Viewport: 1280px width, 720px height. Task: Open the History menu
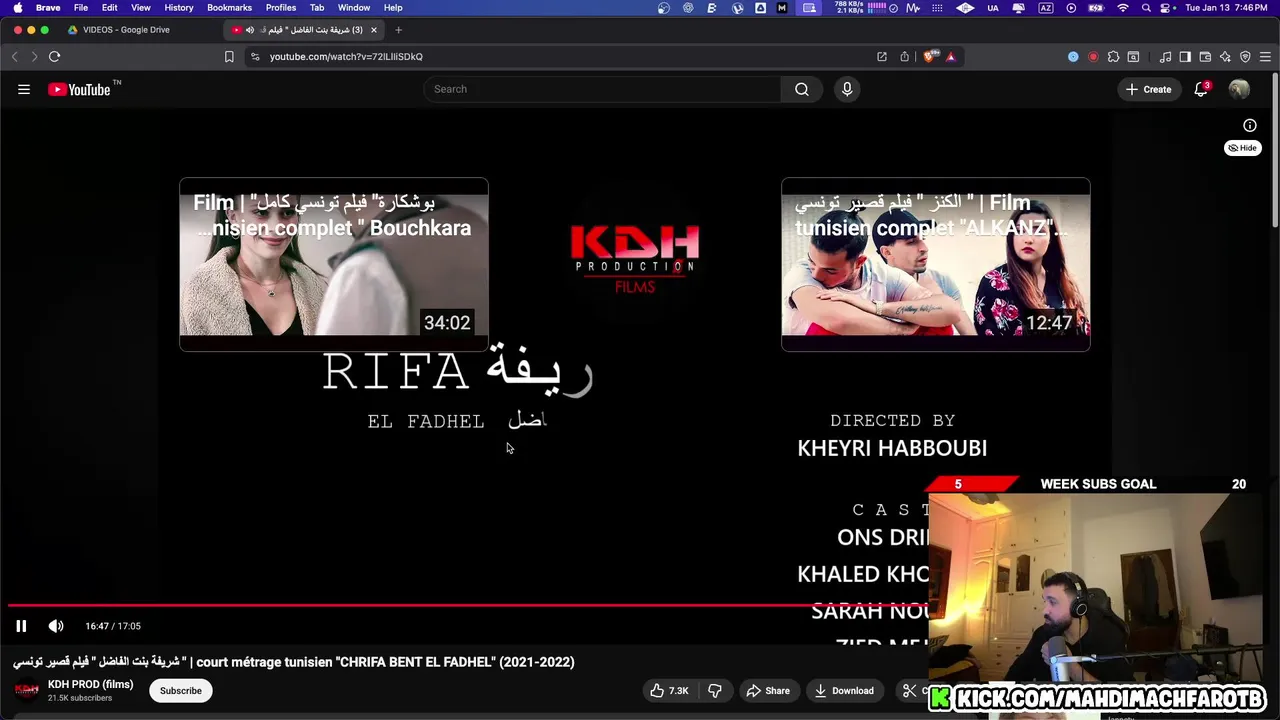[x=179, y=8]
